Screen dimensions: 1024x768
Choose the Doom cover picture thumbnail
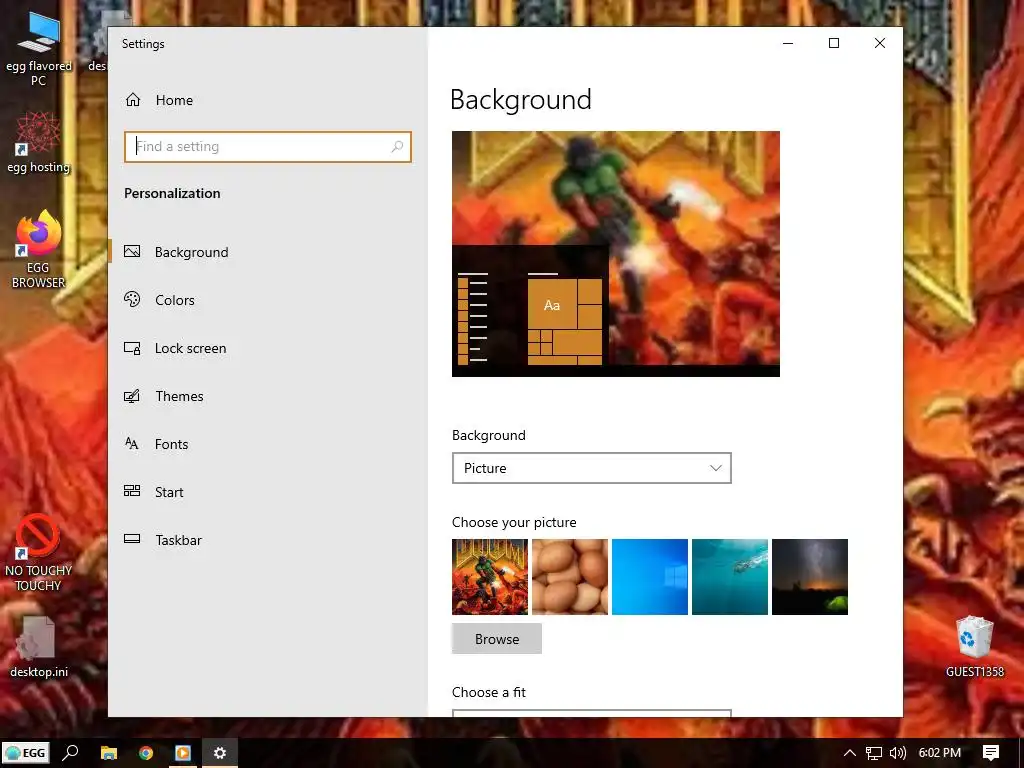pos(490,577)
